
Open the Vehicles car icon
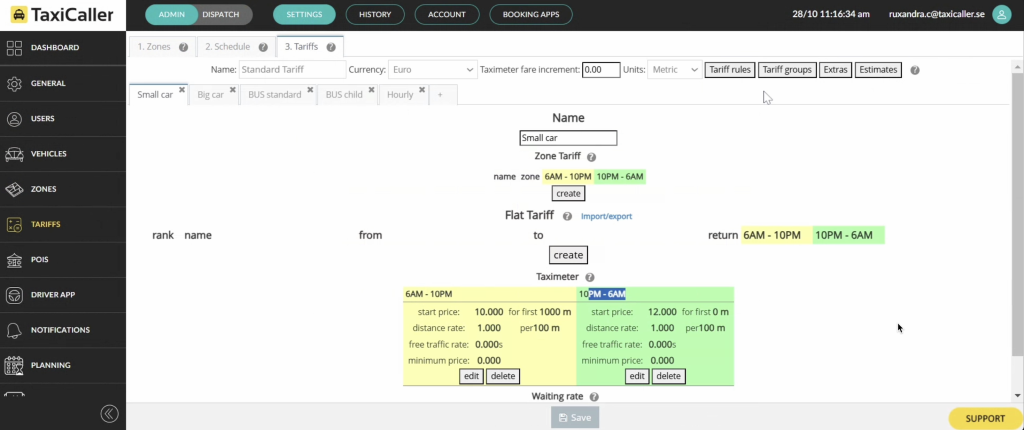coord(14,154)
